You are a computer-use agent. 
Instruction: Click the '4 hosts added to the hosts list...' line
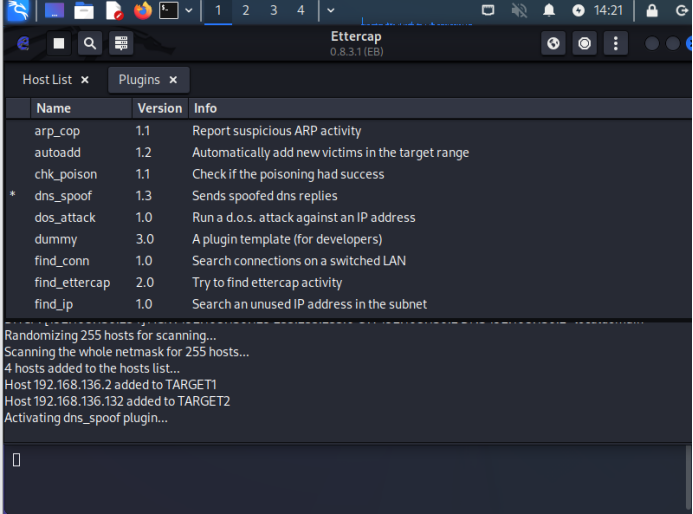(92, 369)
